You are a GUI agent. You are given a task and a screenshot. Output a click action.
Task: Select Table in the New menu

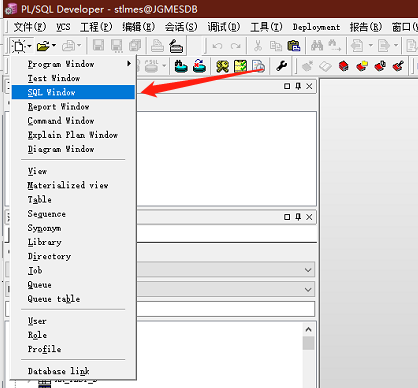click(x=73, y=199)
